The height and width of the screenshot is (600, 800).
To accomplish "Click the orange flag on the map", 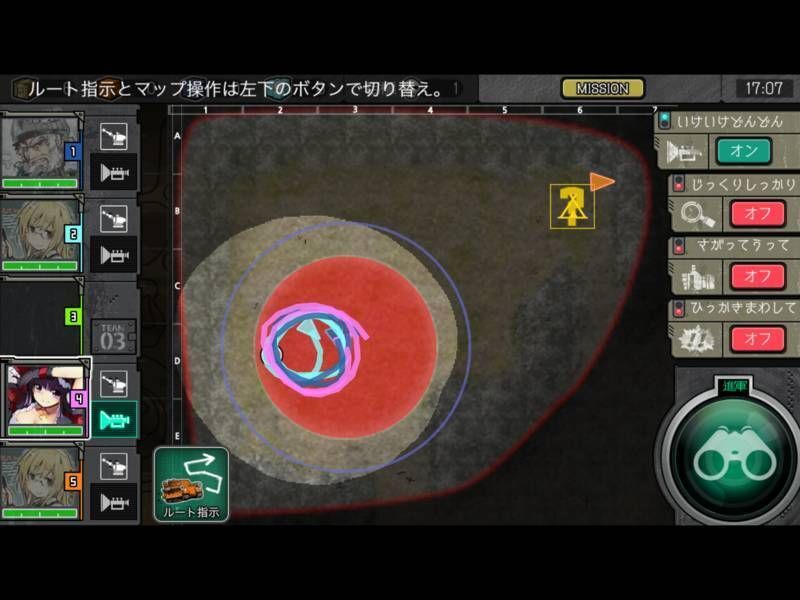I will pyautogui.click(x=603, y=182).
